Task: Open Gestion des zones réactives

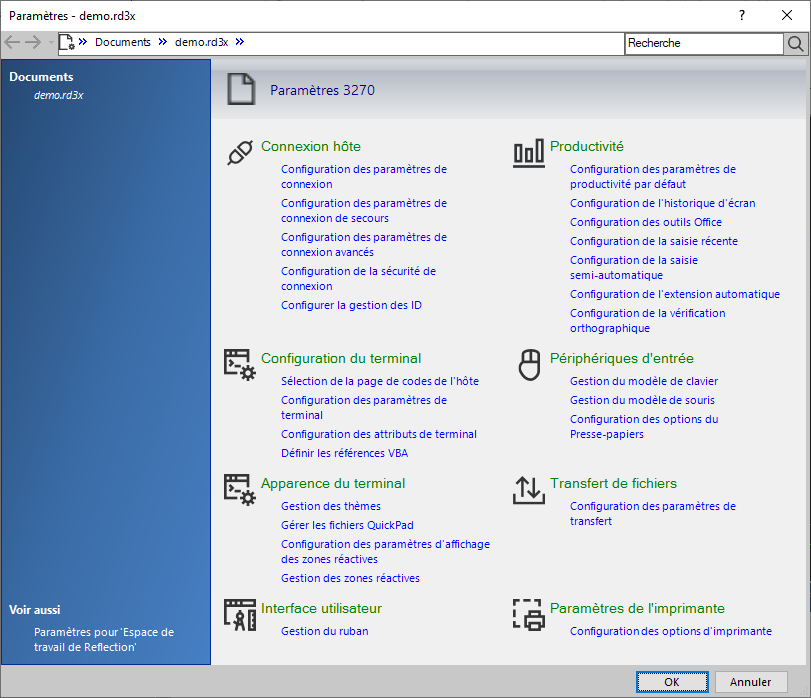Action: (x=350, y=578)
